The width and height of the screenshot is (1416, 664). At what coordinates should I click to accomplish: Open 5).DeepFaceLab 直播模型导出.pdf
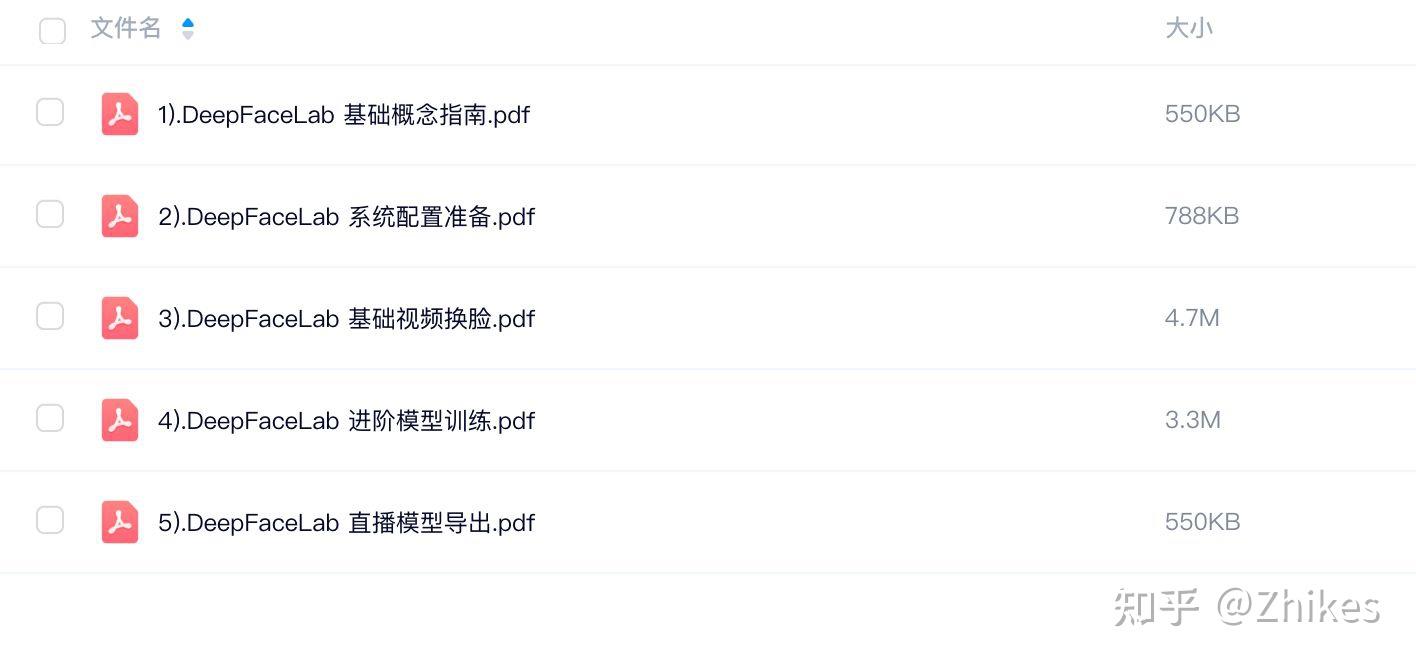(346, 523)
